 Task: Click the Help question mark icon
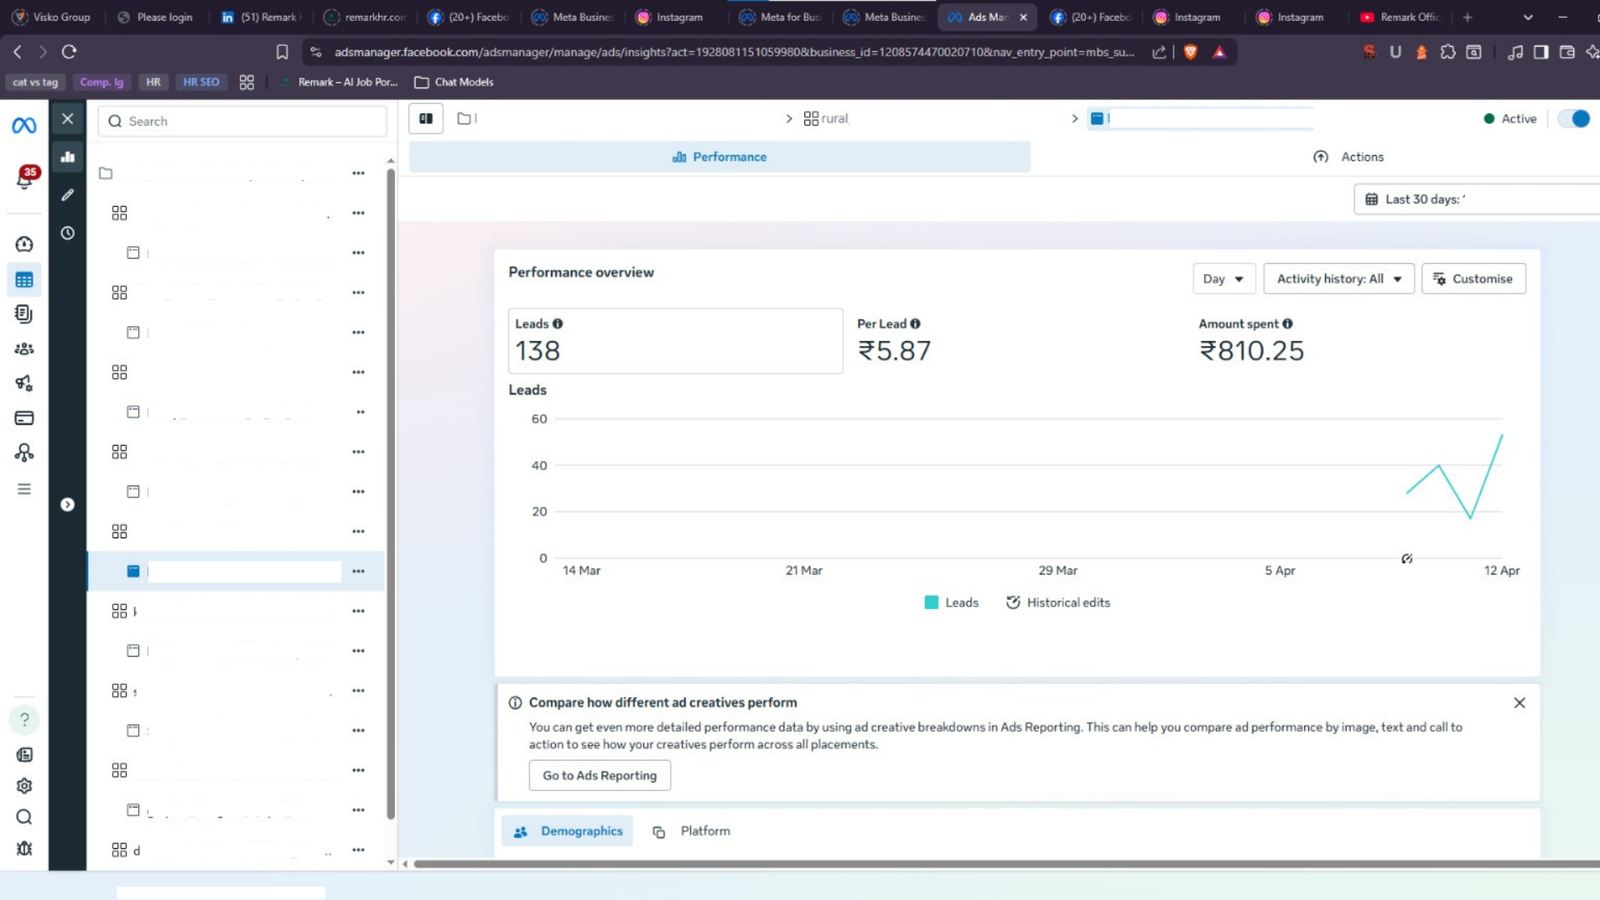24,720
